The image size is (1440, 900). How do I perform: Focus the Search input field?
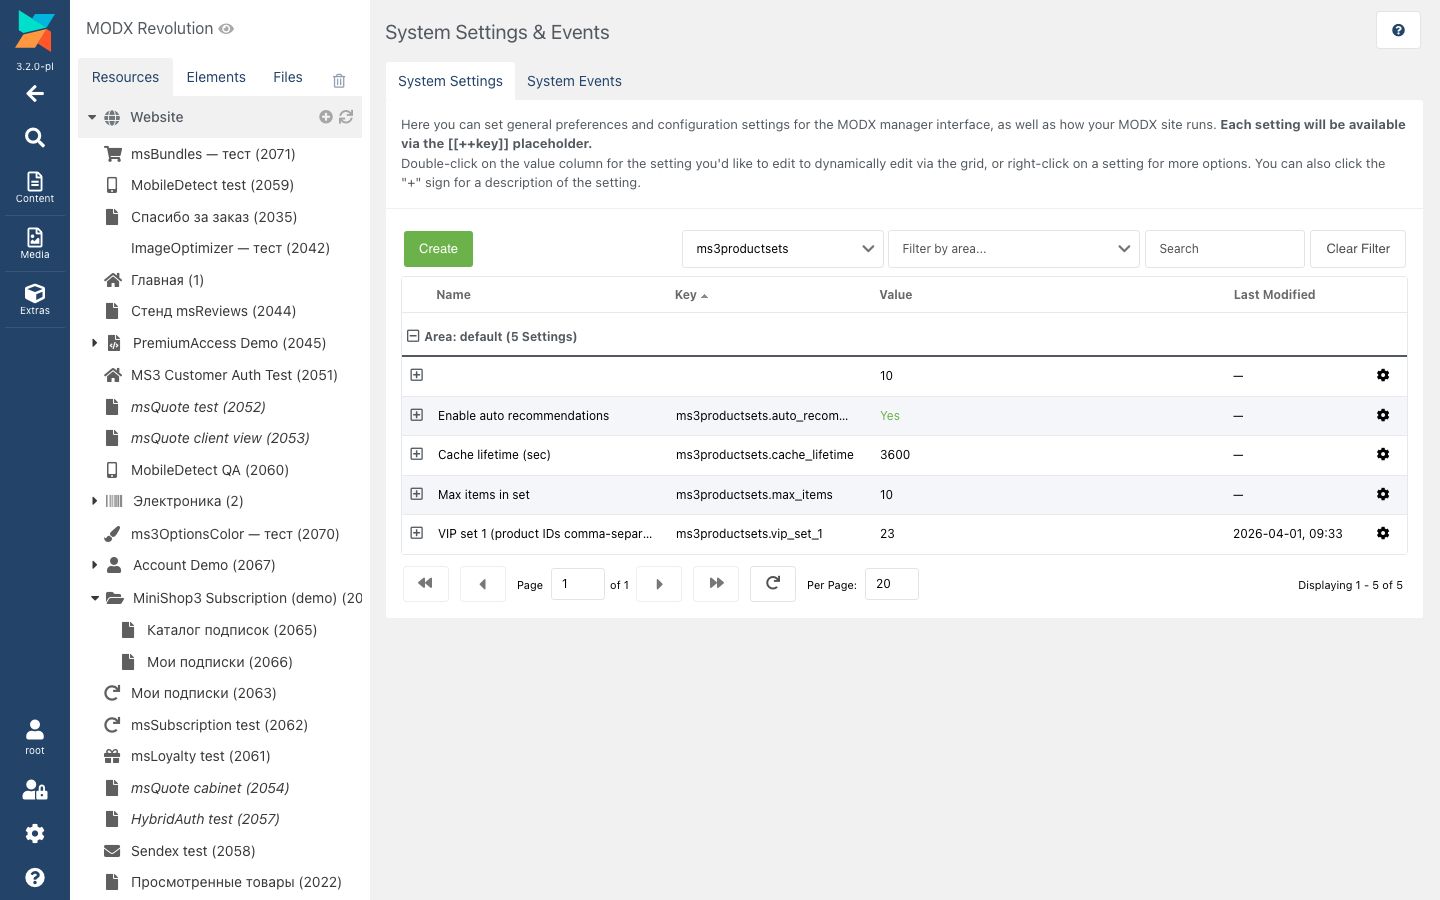[x=1225, y=249]
